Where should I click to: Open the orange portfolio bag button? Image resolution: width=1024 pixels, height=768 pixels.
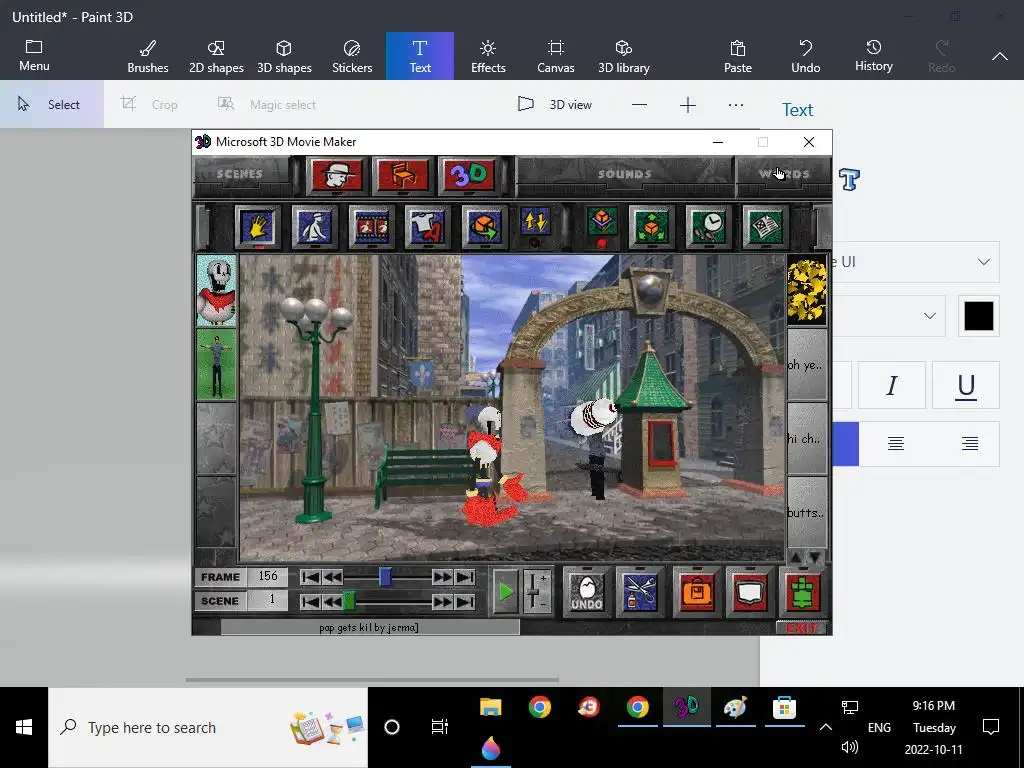pyautogui.click(x=697, y=592)
